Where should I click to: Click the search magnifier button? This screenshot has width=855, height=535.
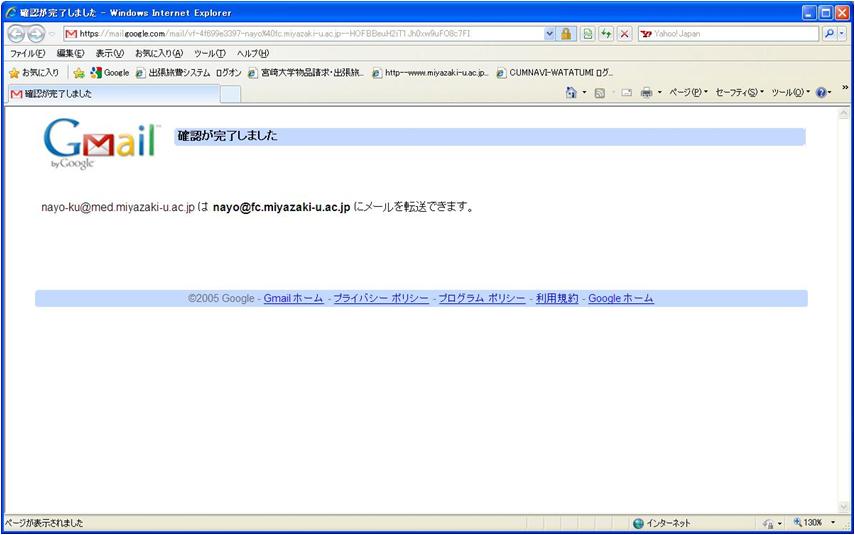pyautogui.click(x=829, y=33)
